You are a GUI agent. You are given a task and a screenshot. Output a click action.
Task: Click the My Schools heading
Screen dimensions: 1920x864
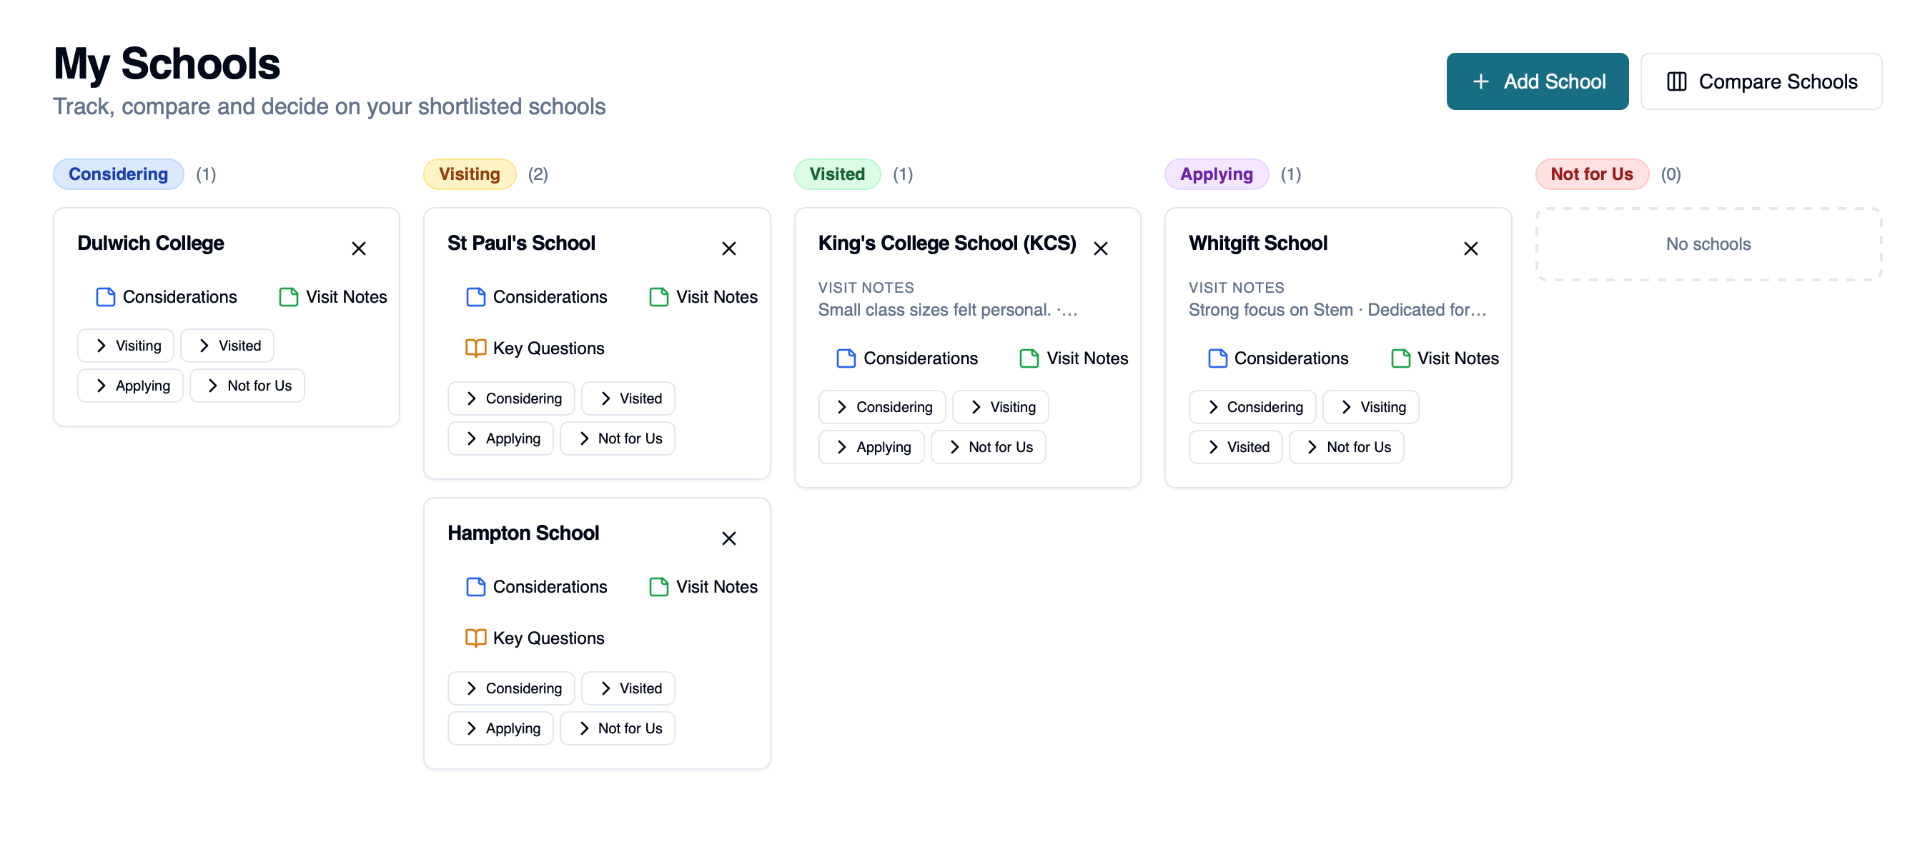(x=167, y=64)
